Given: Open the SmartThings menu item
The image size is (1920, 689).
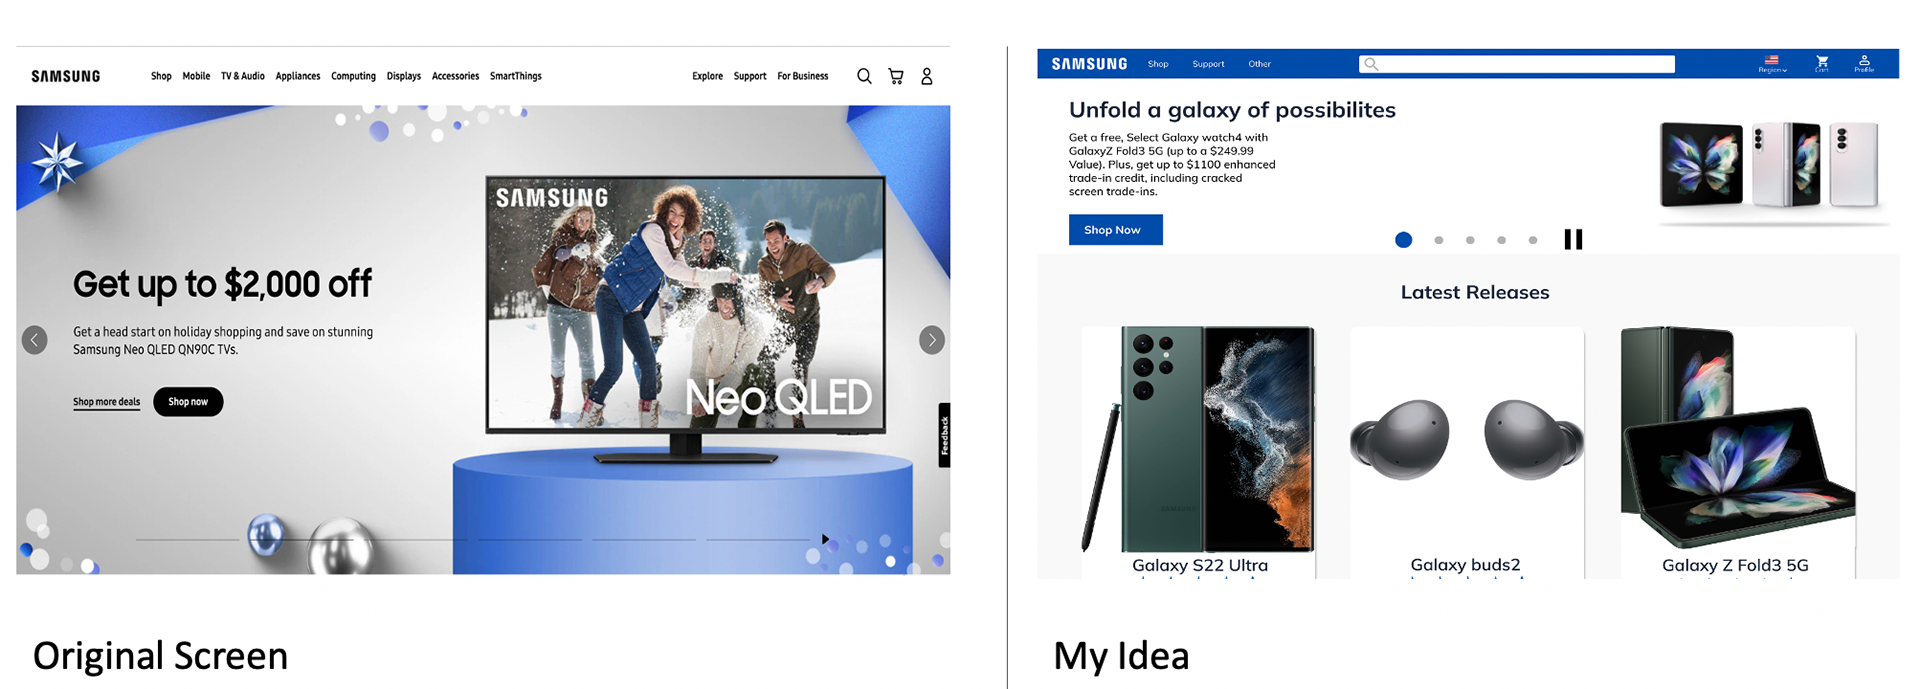Looking at the screenshot, I should [516, 76].
